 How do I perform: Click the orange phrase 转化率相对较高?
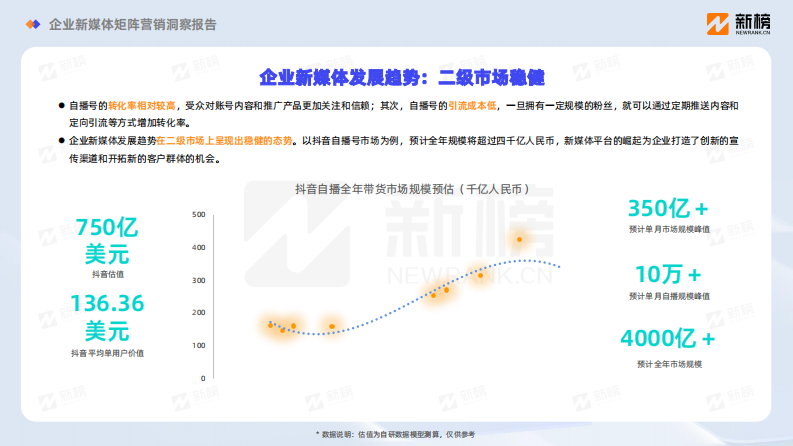142,106
